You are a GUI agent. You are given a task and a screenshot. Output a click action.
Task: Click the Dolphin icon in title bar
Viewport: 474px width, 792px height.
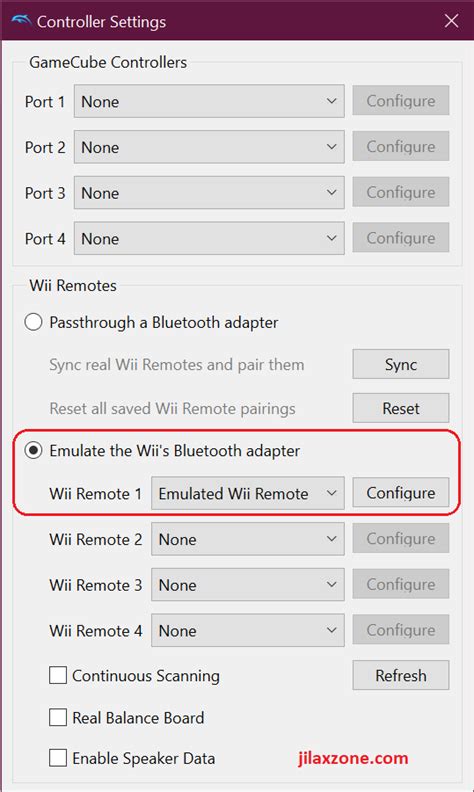[x=20, y=21]
